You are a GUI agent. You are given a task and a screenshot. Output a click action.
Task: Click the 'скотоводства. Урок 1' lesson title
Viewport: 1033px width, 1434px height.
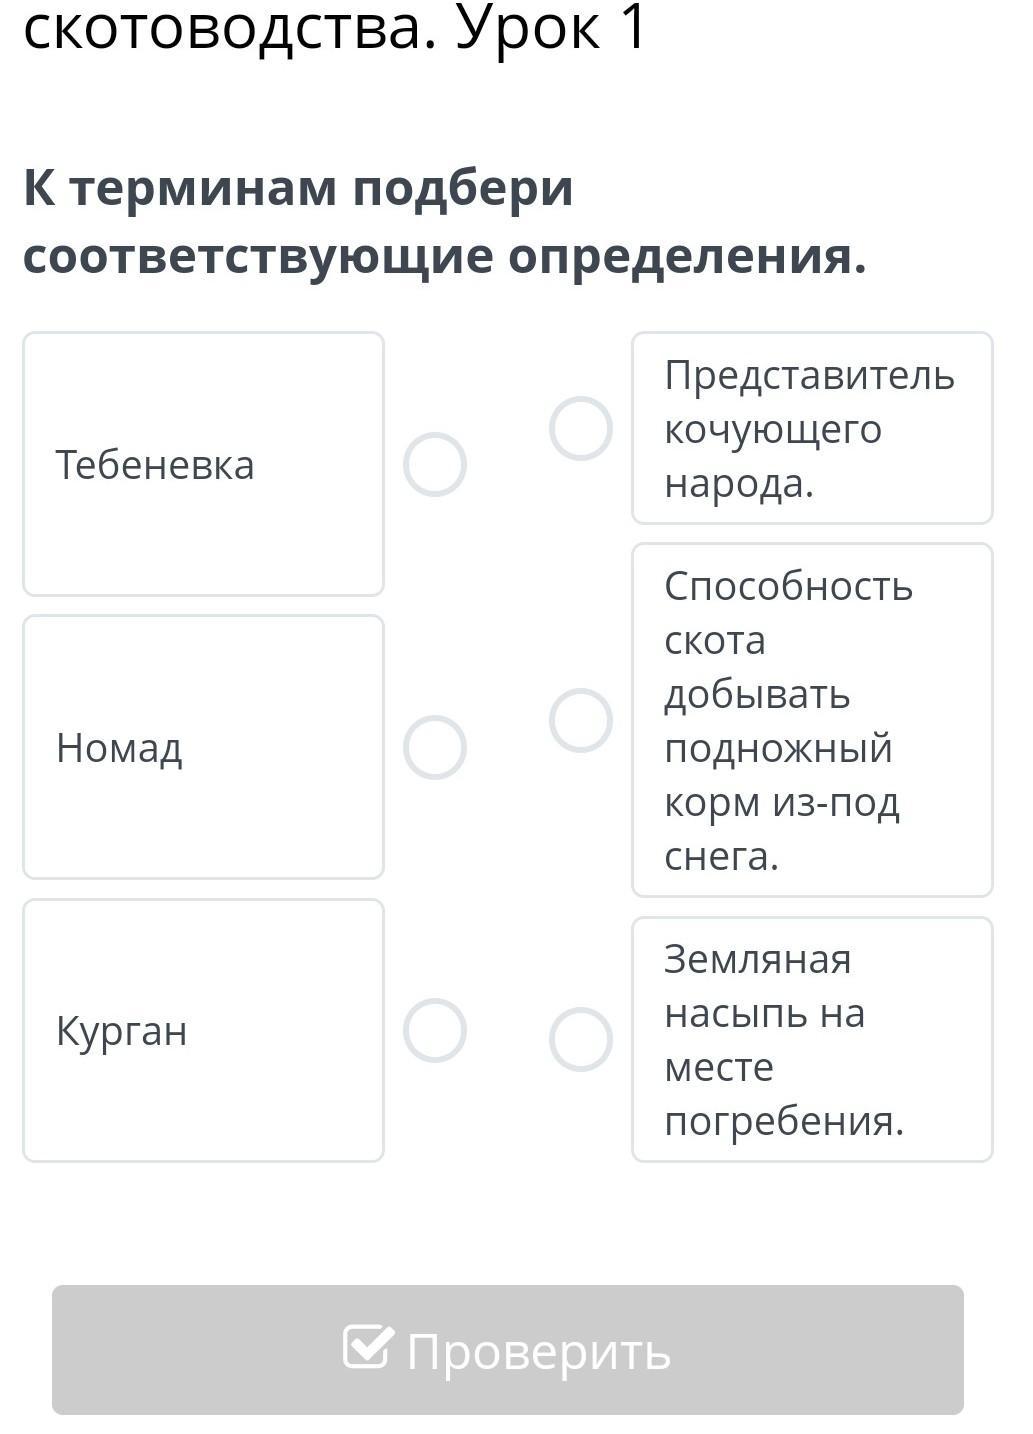click(x=336, y=28)
